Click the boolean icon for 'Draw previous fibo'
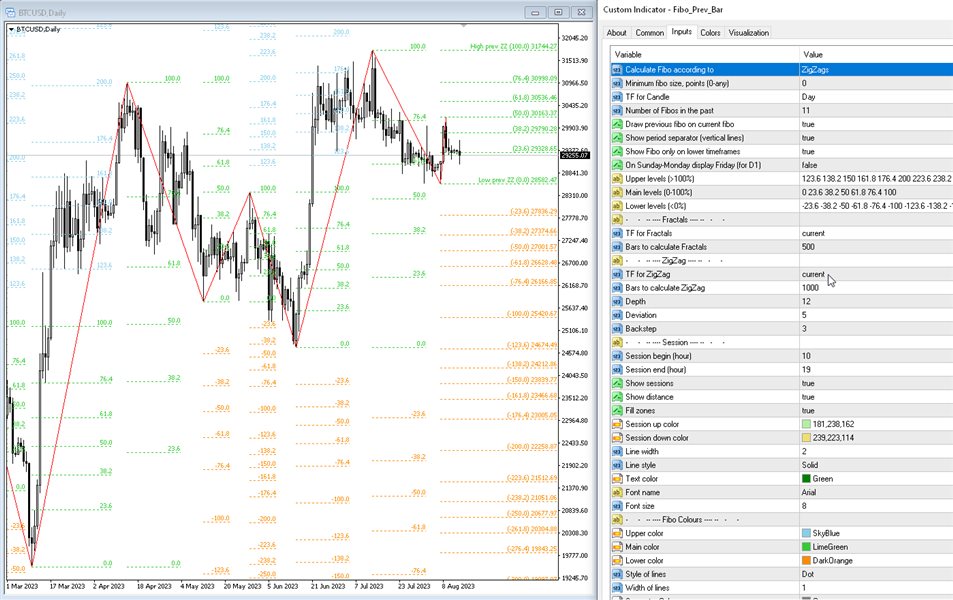 click(x=618, y=124)
